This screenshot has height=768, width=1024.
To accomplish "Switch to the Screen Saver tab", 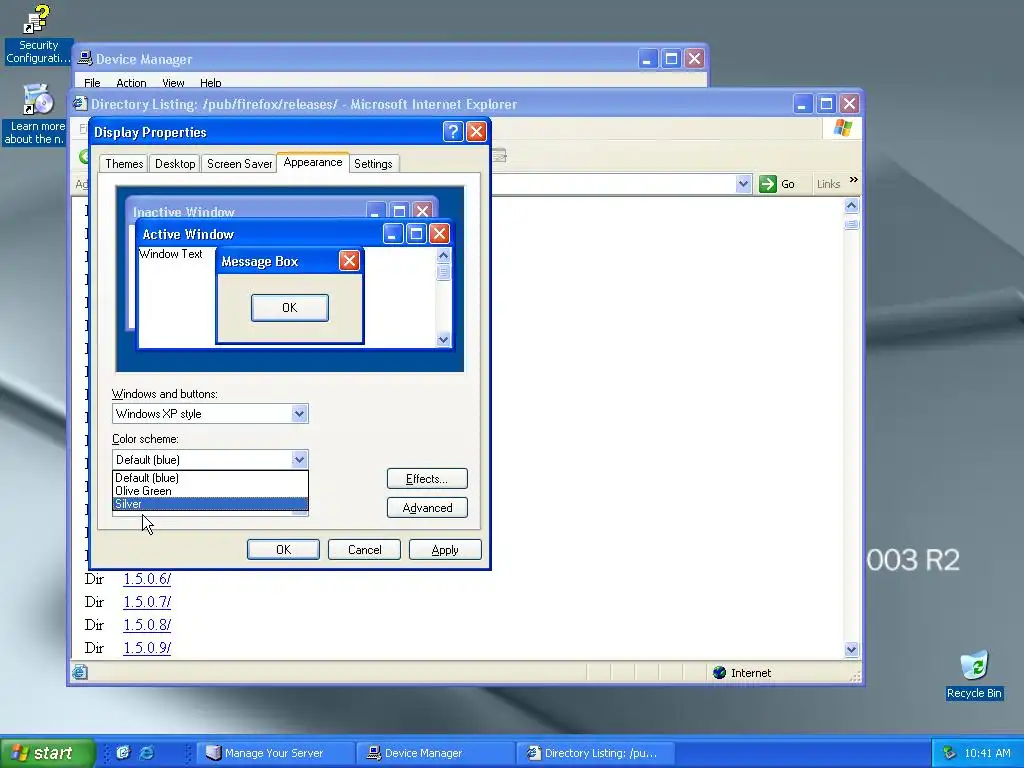I will click(x=239, y=164).
